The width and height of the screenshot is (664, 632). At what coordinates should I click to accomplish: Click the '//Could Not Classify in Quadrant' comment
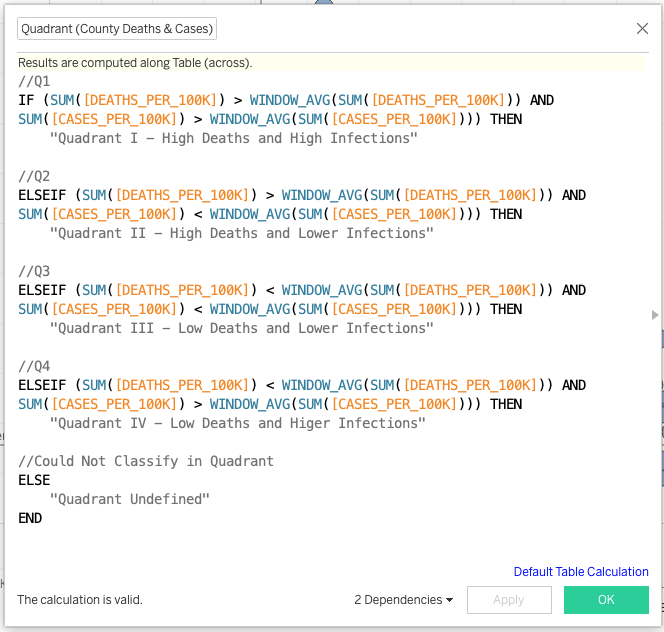click(x=145, y=461)
